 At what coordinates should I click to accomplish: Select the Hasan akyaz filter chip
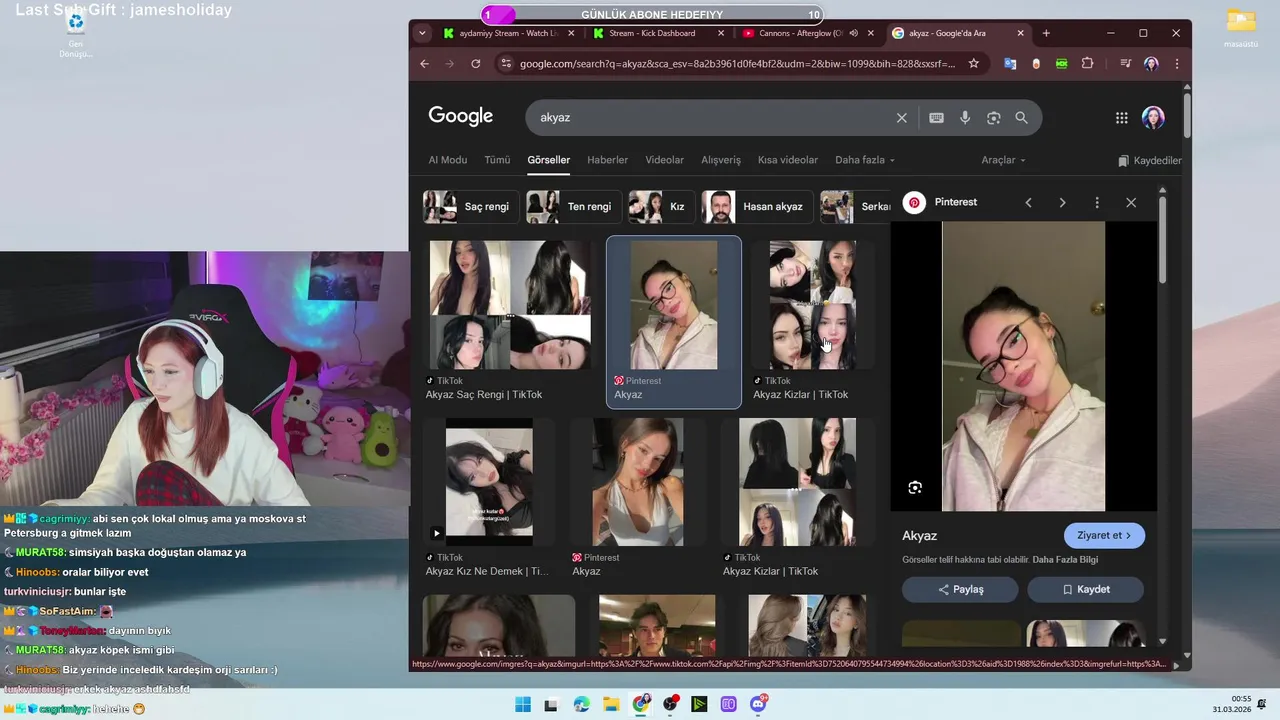tap(756, 207)
